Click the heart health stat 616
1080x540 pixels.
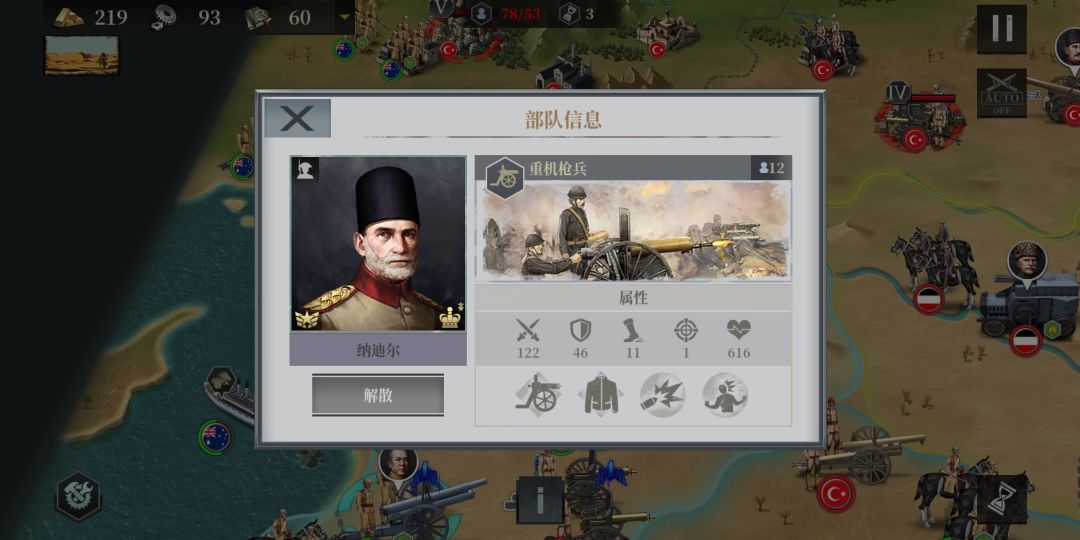(738, 338)
